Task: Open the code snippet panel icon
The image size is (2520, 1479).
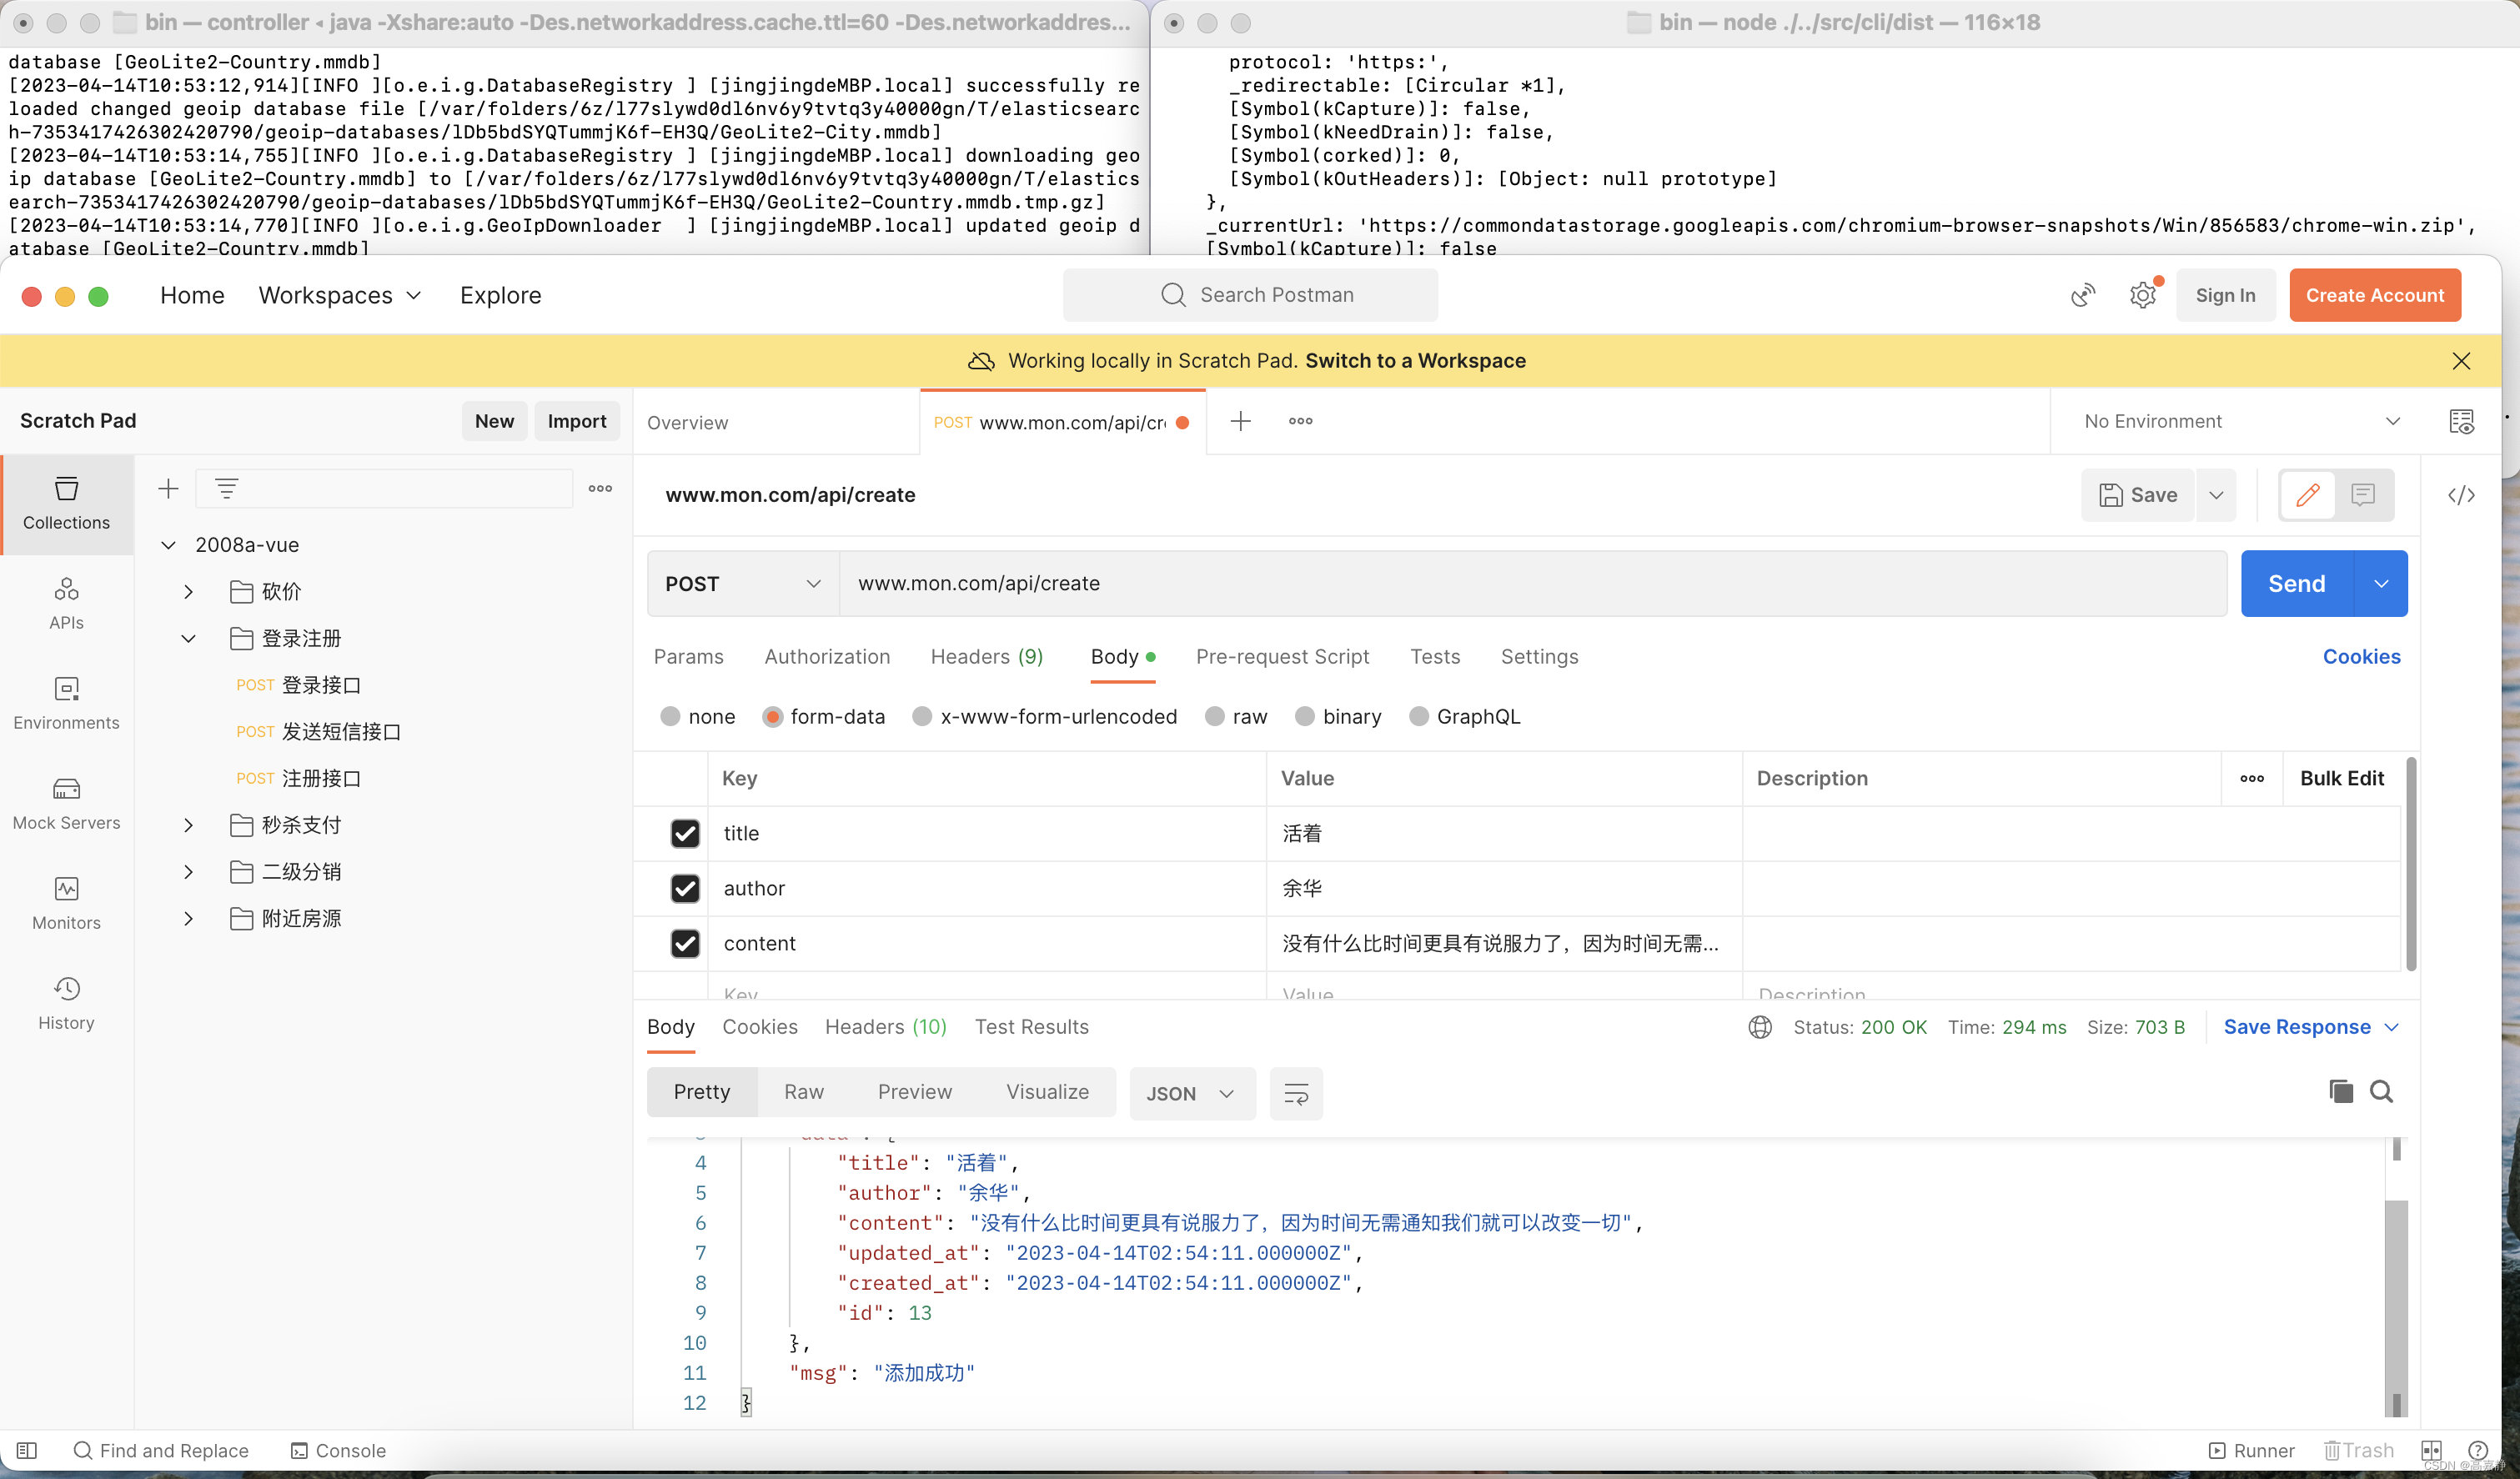Action: tap(2461, 495)
